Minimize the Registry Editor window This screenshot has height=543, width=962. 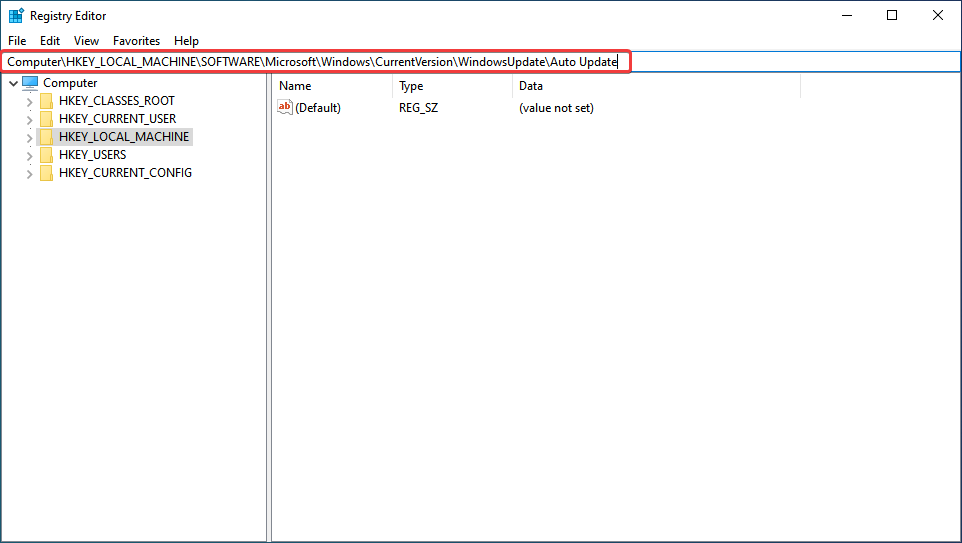847,15
